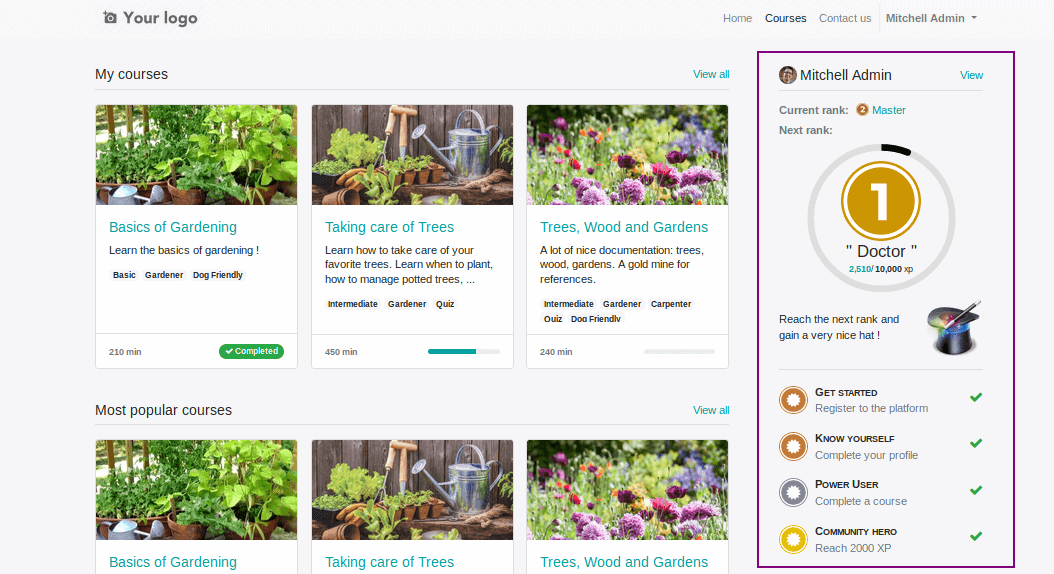Click the Power User silver badge icon
The width and height of the screenshot is (1054, 574).
point(793,493)
